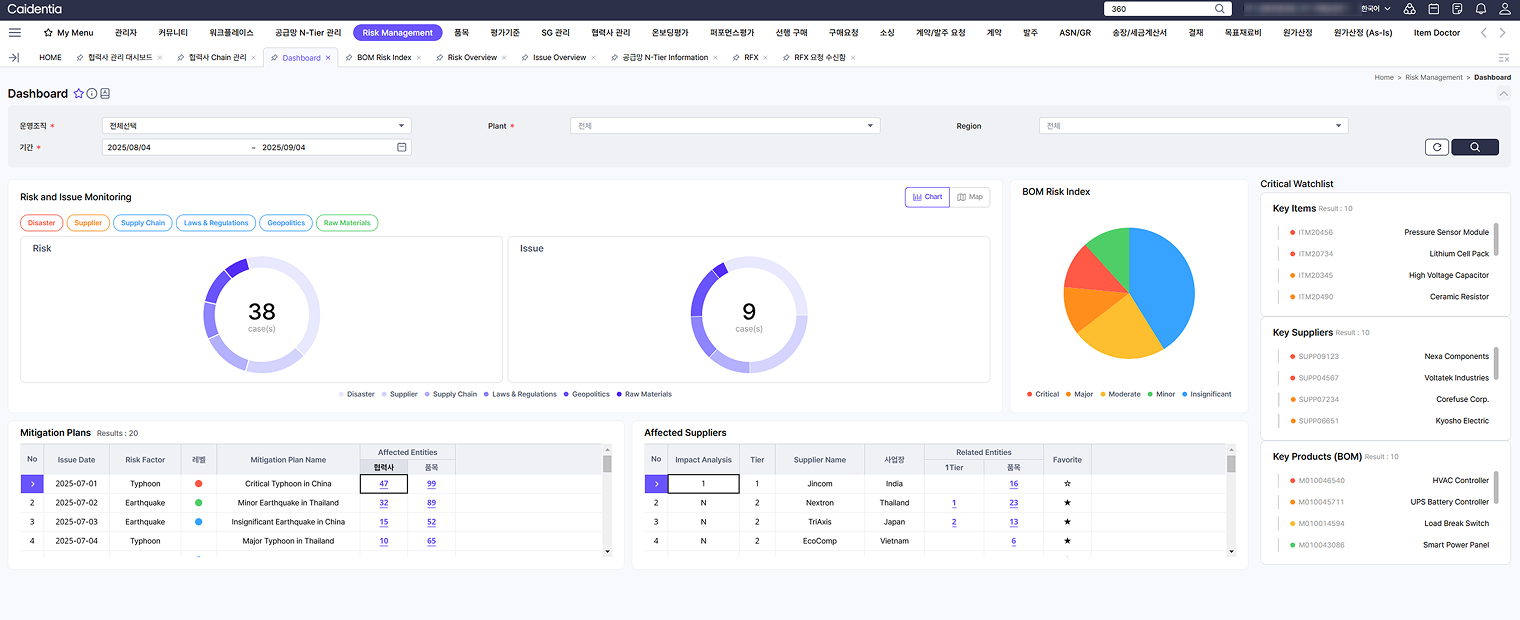The height and width of the screenshot is (620, 1520).
Task: Open the 한국어 language selector
Action: click(1375, 9)
